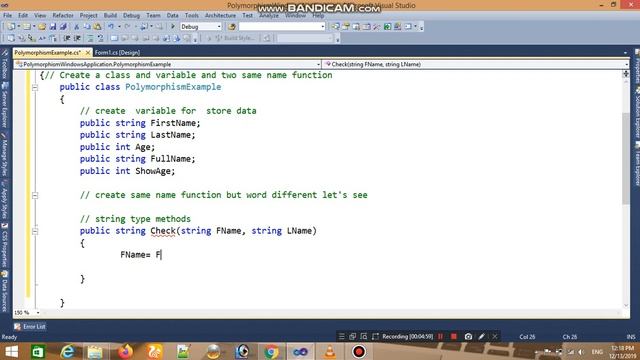Screen dimensions: 640x360
Task: Open the File menu
Action: (7, 15)
